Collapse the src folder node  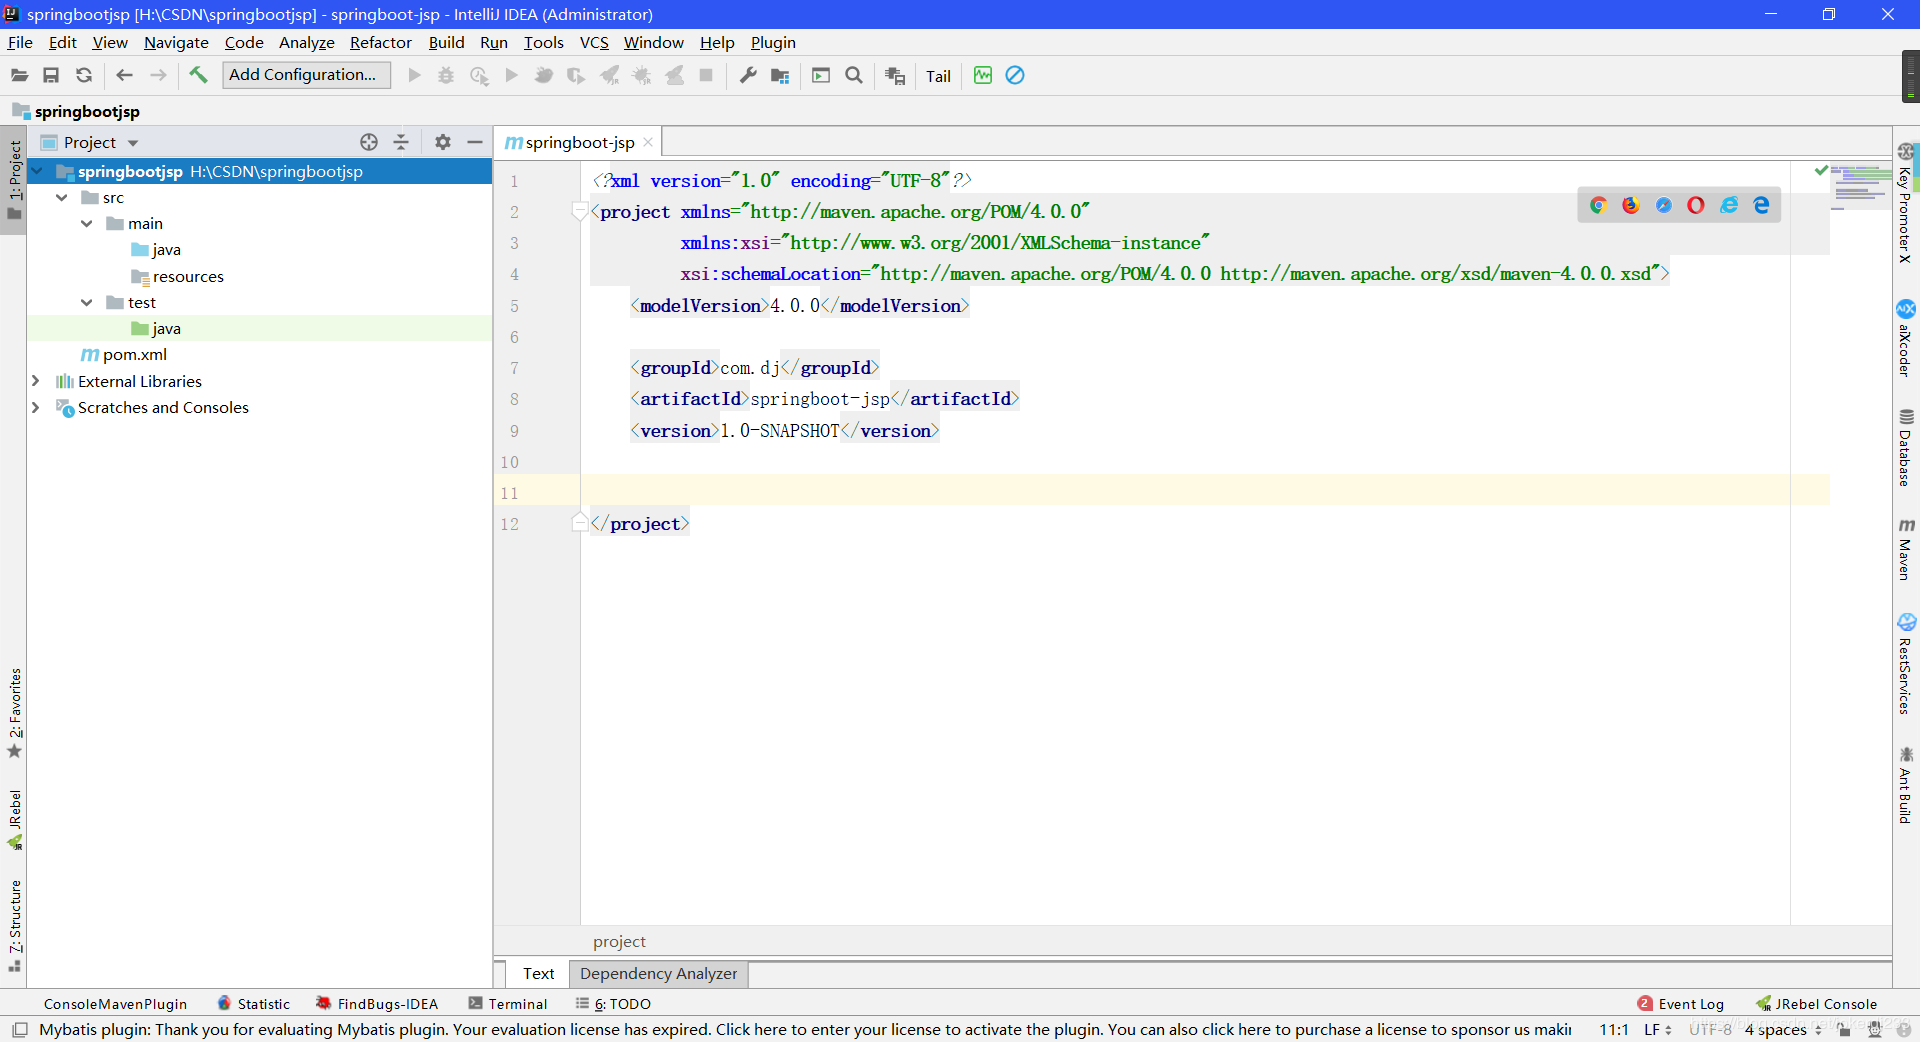tap(62, 197)
